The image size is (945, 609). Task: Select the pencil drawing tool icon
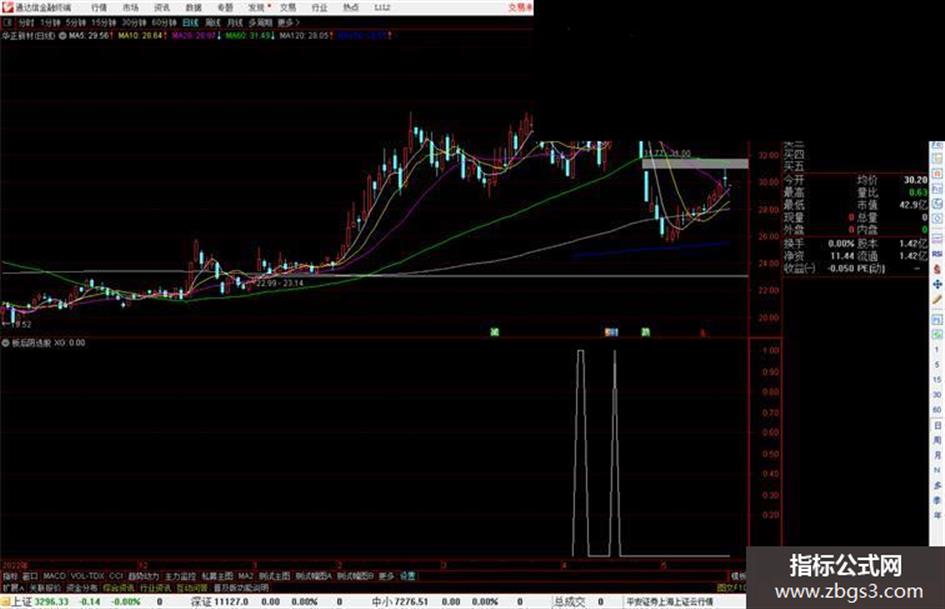(x=937, y=299)
